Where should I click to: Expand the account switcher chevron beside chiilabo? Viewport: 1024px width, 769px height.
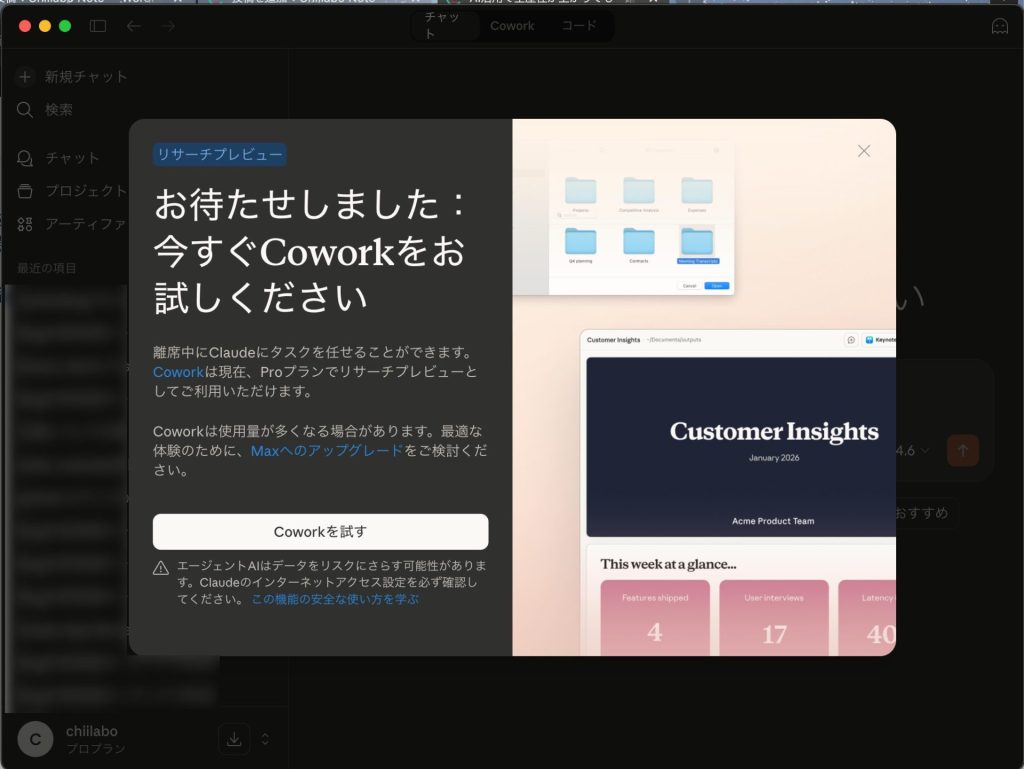click(263, 739)
